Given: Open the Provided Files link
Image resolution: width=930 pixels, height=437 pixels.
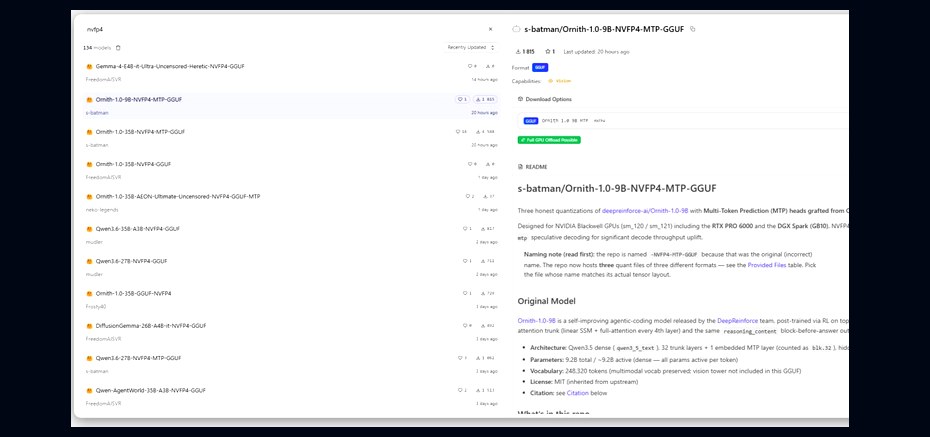Looking at the screenshot, I should coord(767,265).
